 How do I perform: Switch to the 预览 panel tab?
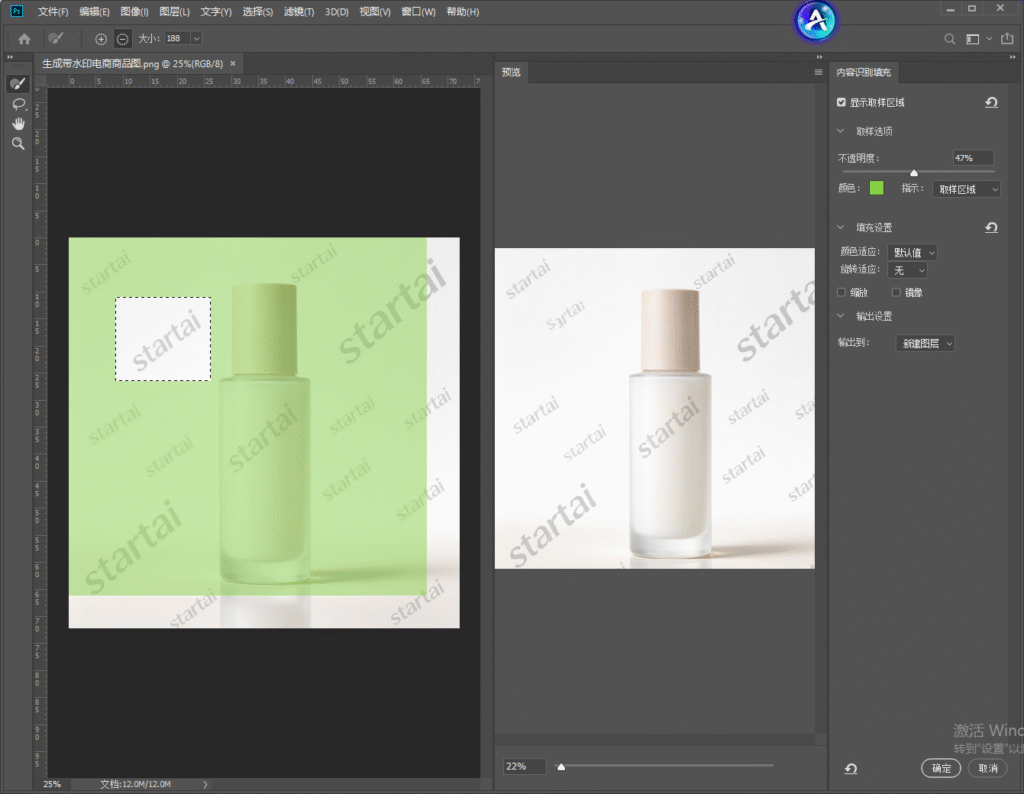[x=511, y=72]
